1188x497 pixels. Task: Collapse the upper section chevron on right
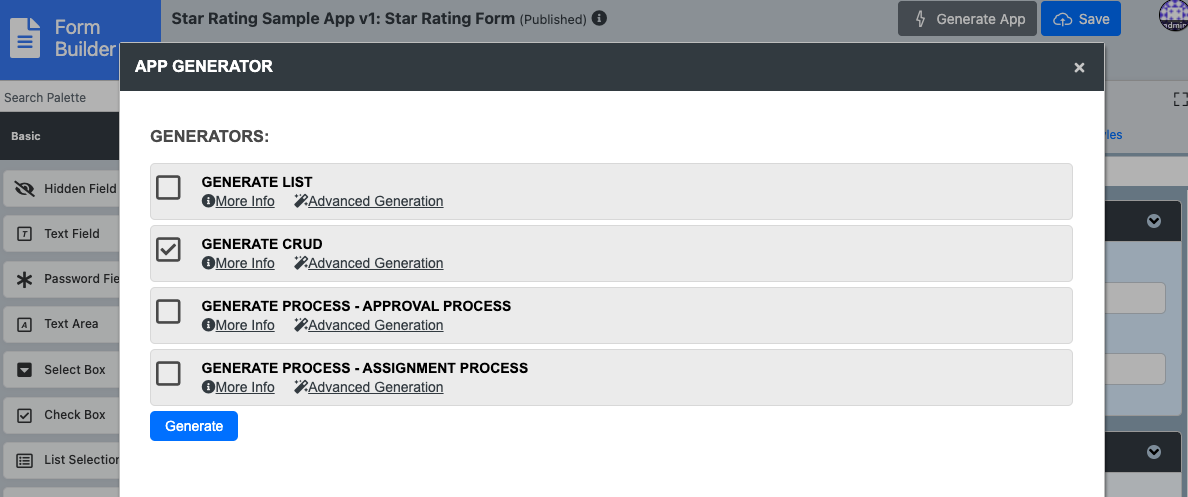(1154, 221)
